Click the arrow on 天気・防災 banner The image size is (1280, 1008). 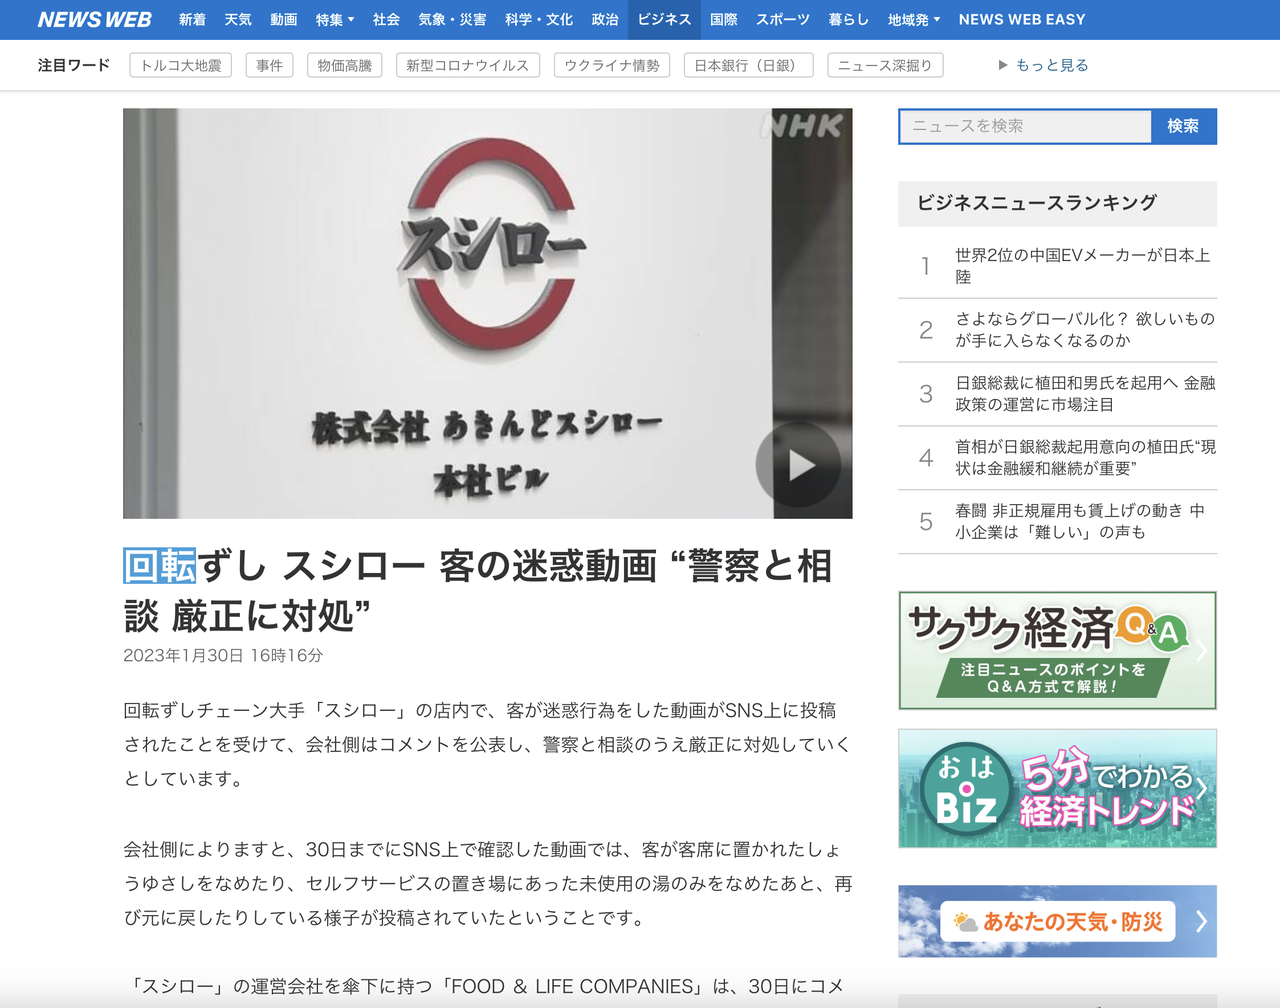point(1201,921)
